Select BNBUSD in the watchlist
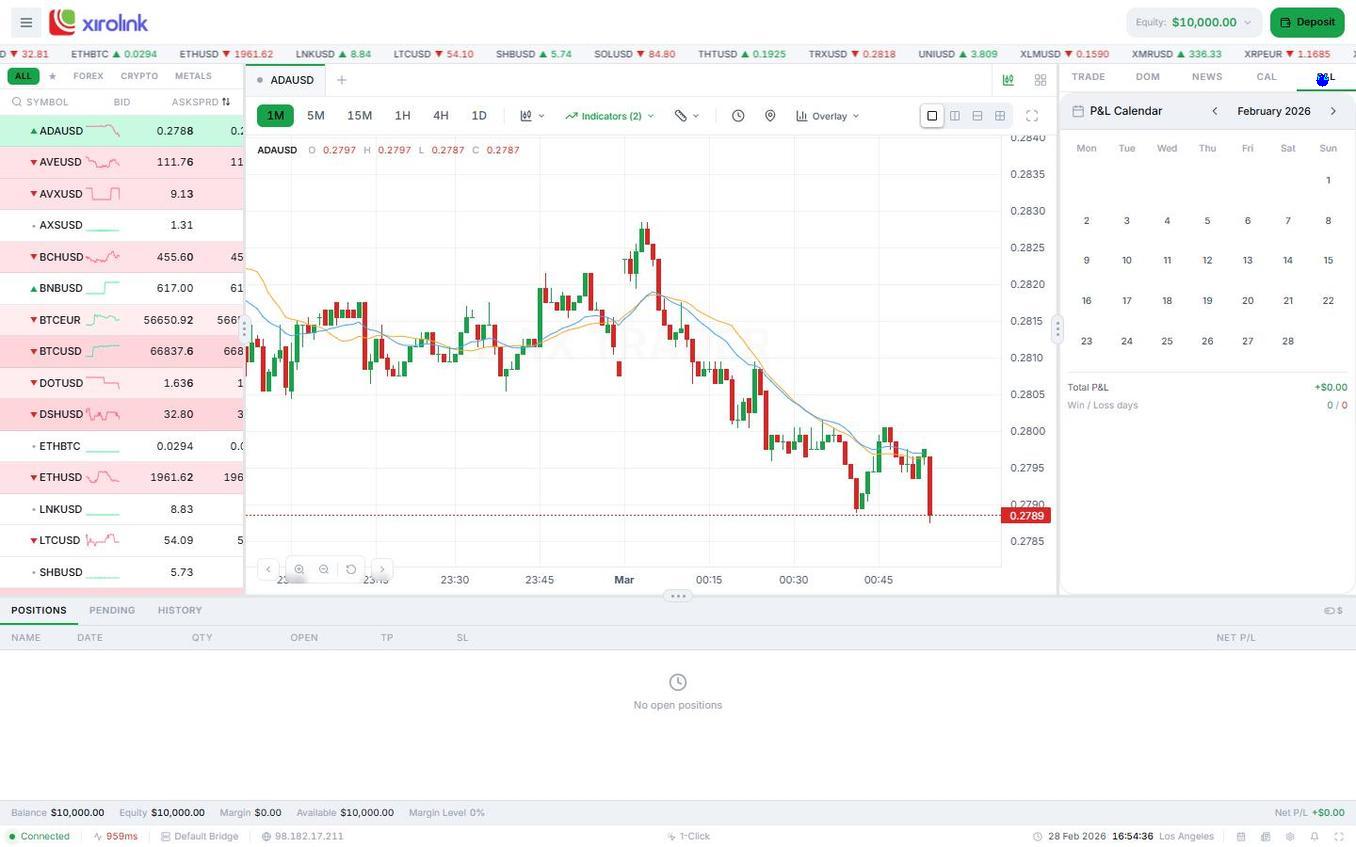This screenshot has height=847, width=1356. [x=122, y=288]
